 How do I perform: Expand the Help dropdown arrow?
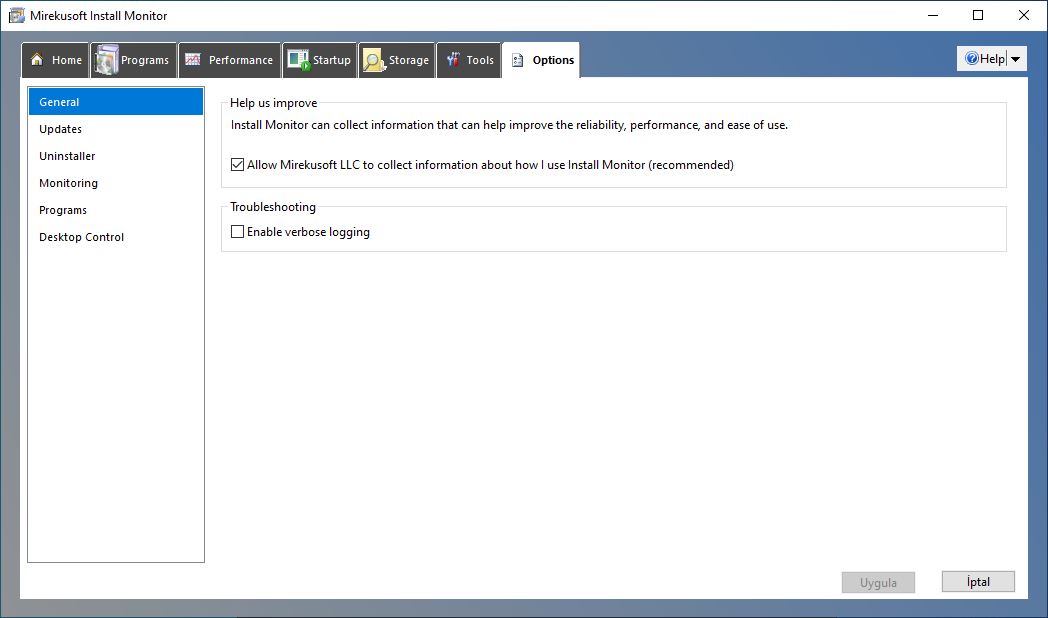coord(1016,59)
